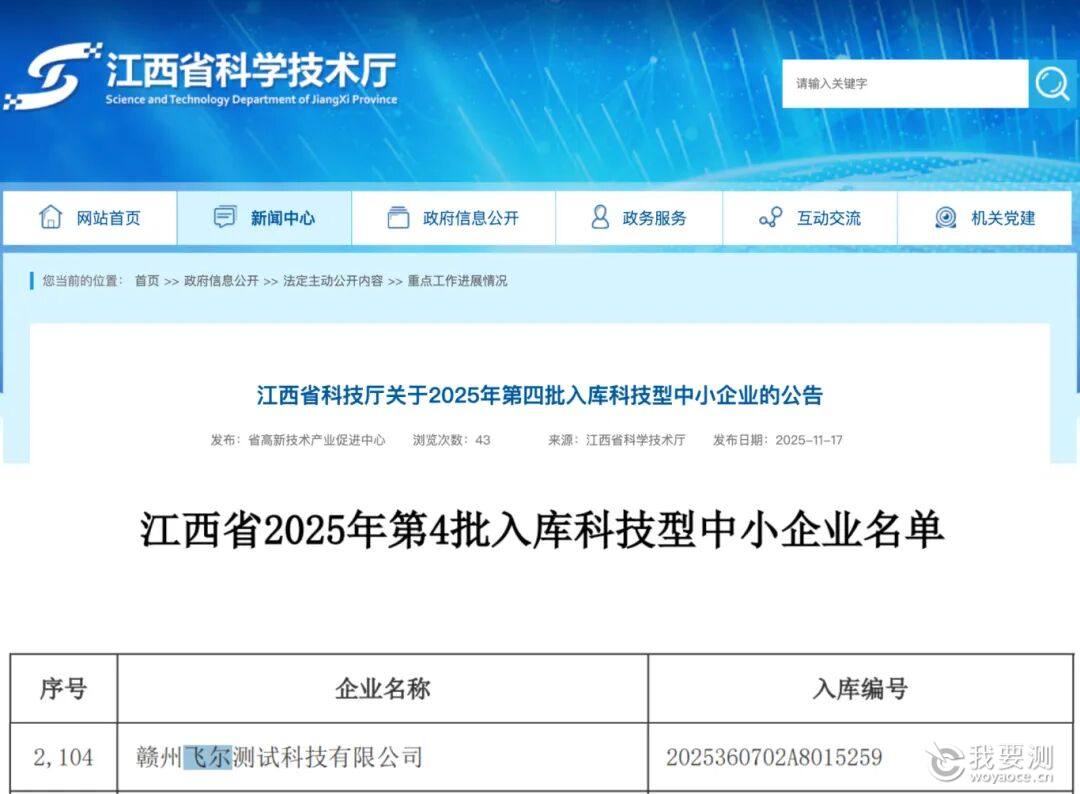Click the company name 赣州飞尔测试科技有限公司
Viewport: 1080px width, 794px height.
coord(280,758)
